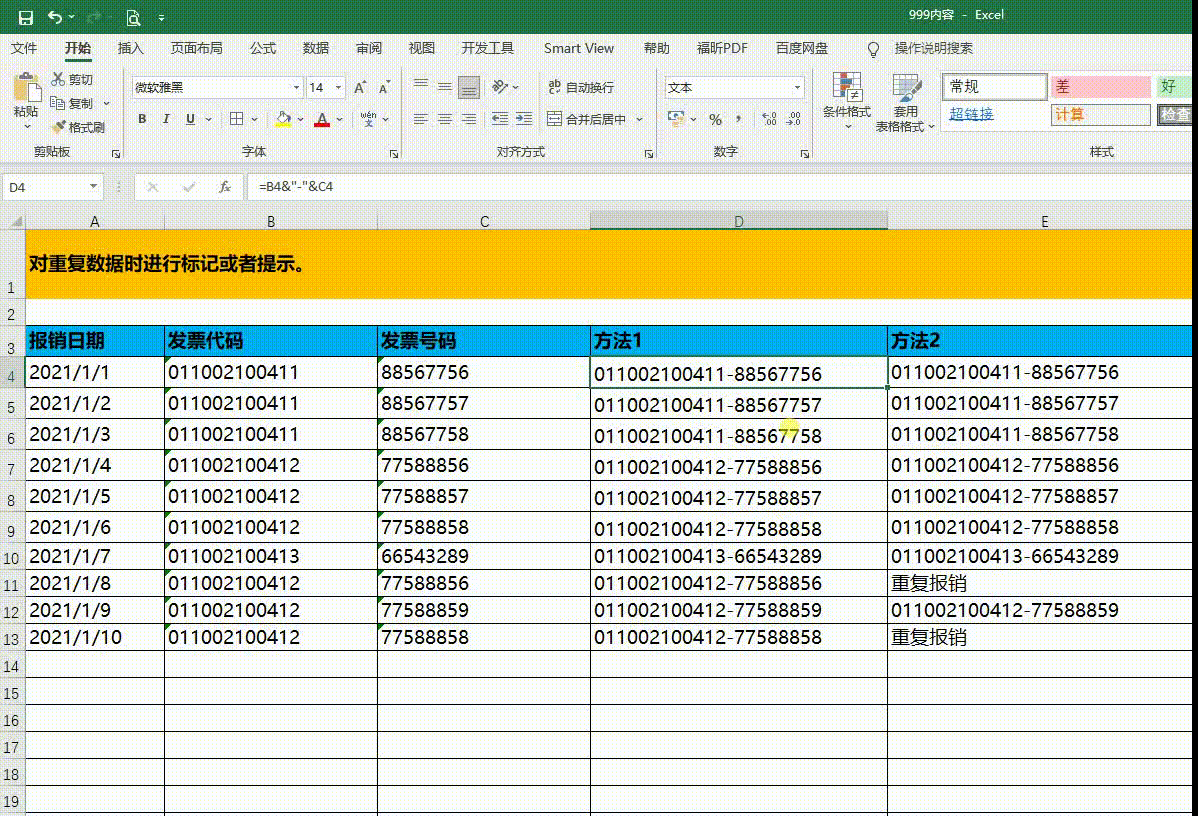Click the phonetic guide wén icon
The image size is (1198, 816).
(x=368, y=118)
